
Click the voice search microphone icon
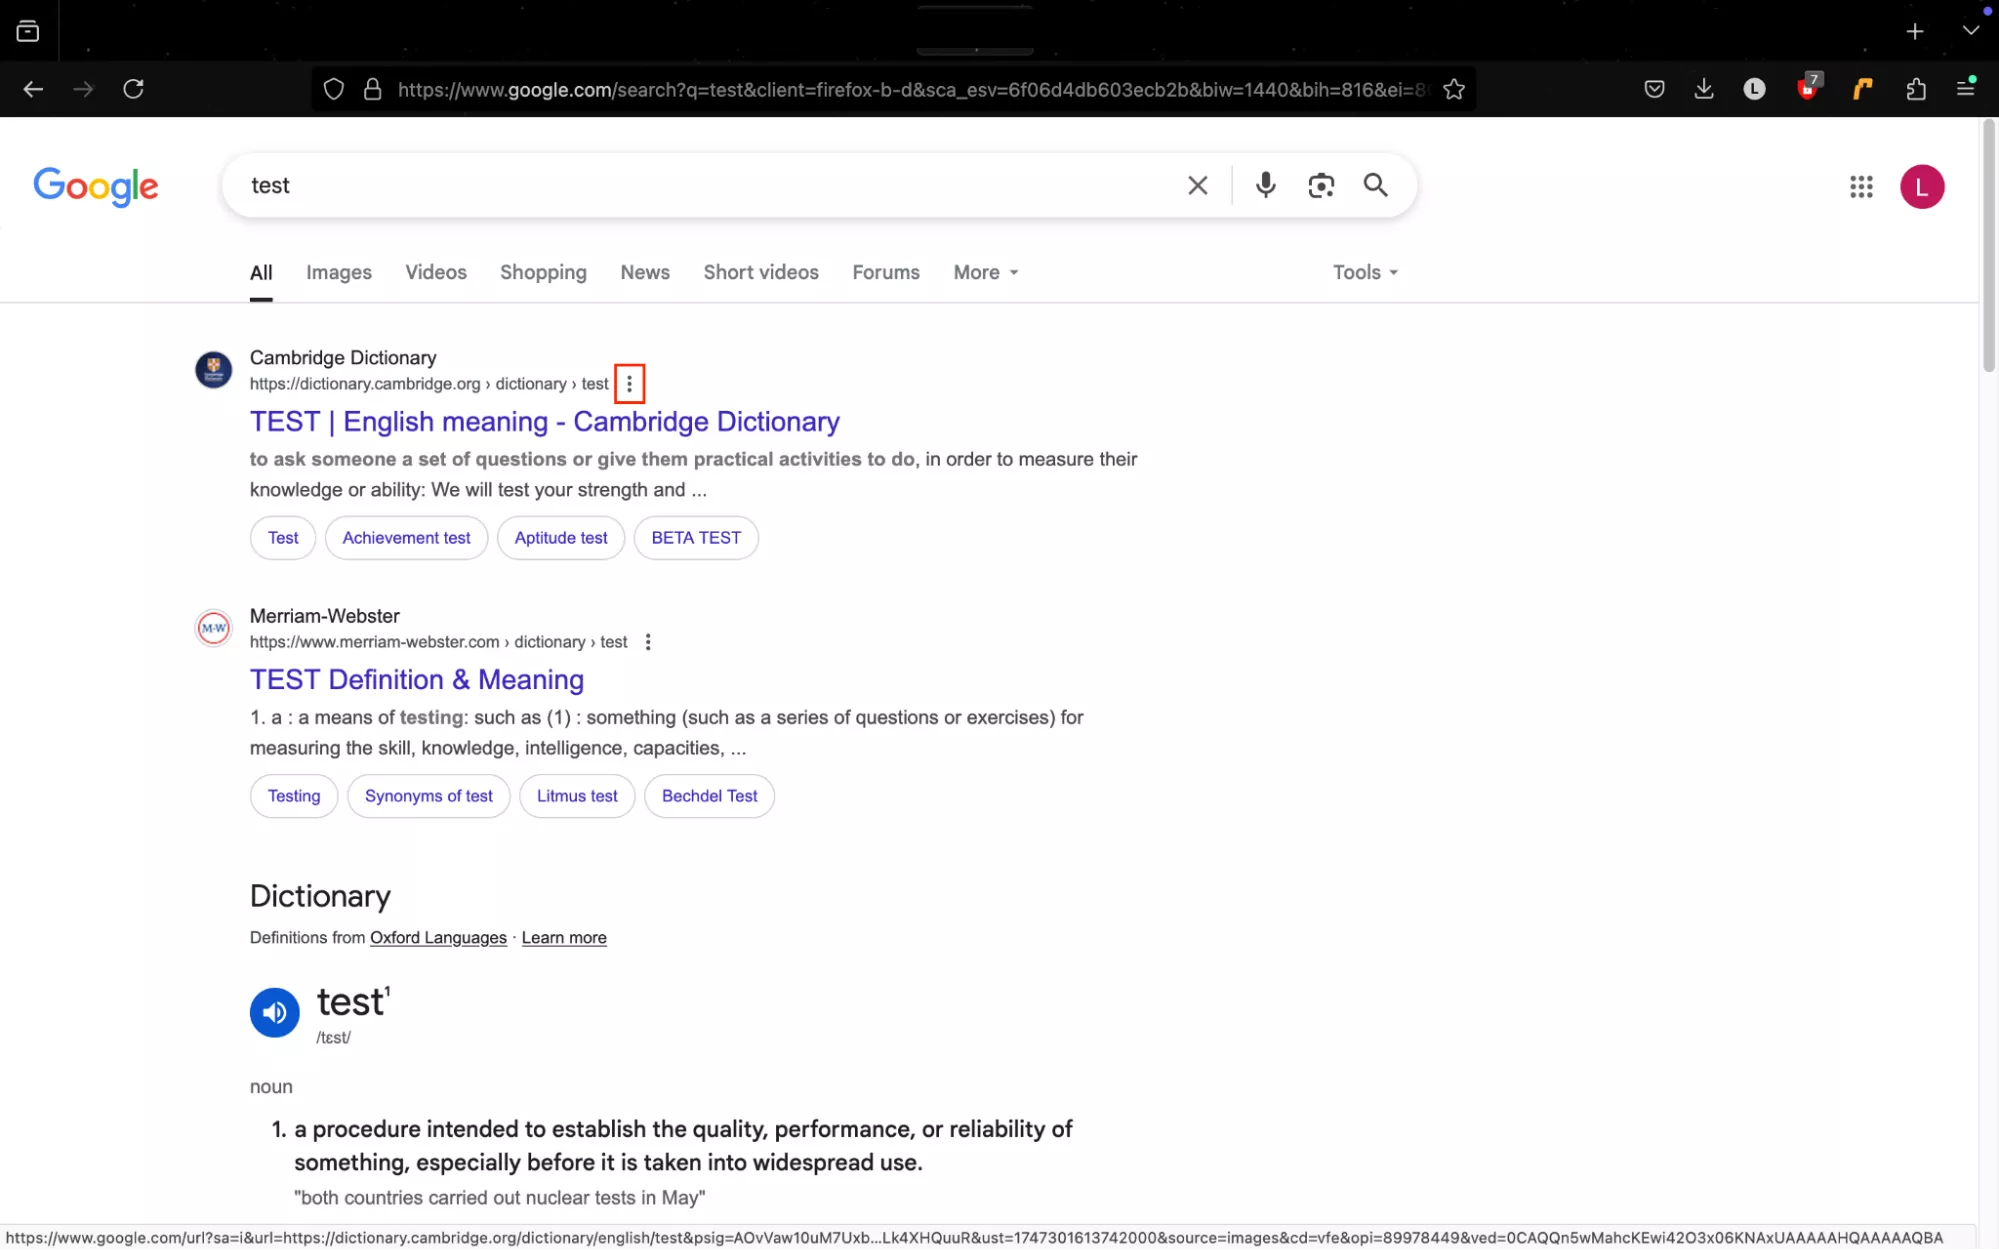tap(1265, 185)
